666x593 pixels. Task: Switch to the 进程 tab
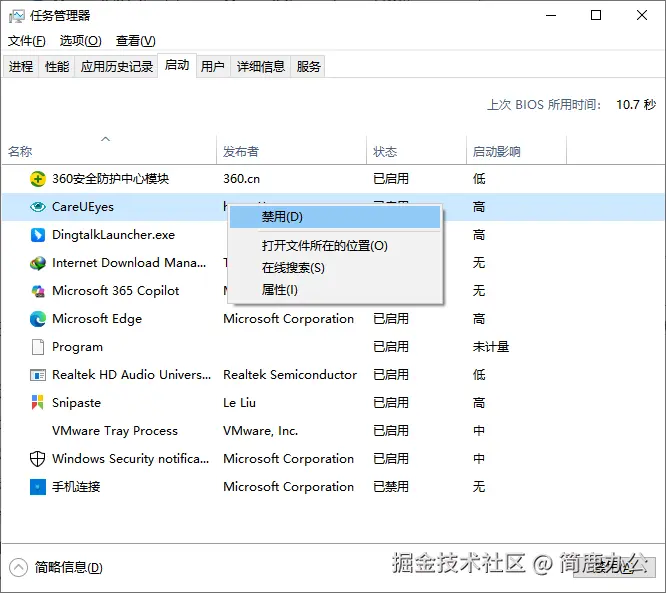pyautogui.click(x=21, y=66)
